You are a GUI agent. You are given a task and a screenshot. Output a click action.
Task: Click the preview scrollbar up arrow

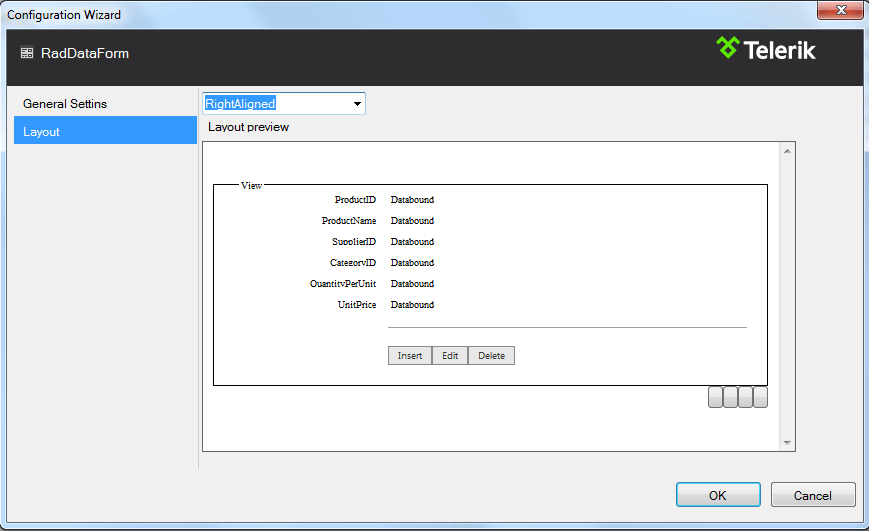click(x=787, y=151)
